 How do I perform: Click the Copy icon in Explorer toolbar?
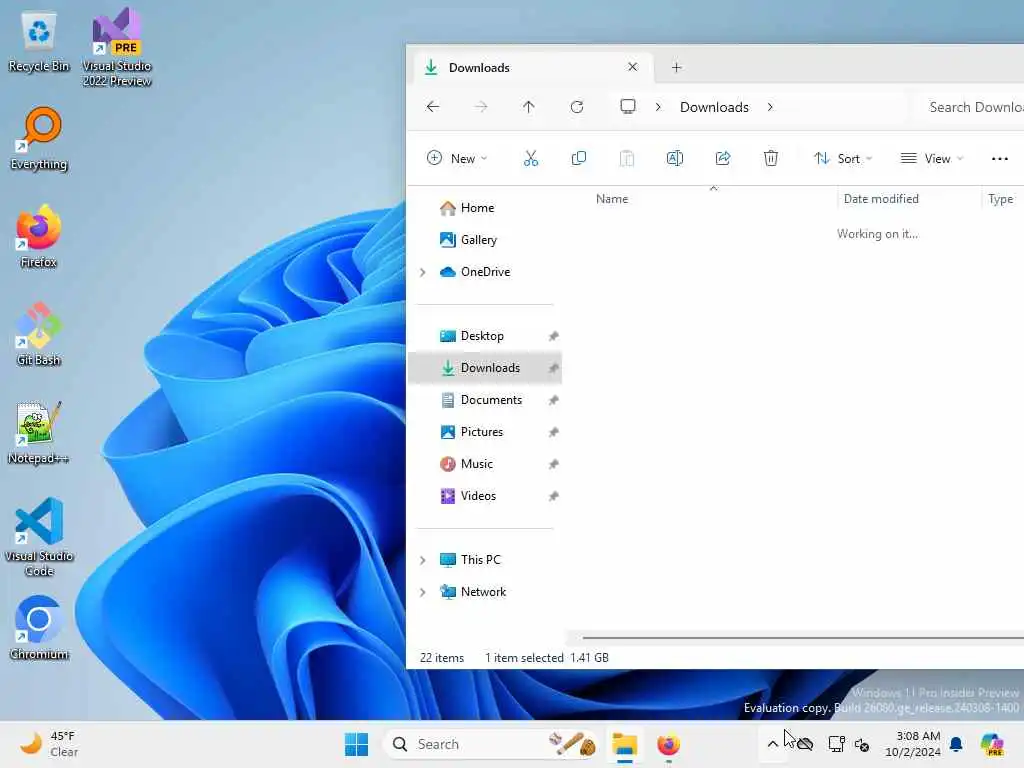pyautogui.click(x=579, y=159)
